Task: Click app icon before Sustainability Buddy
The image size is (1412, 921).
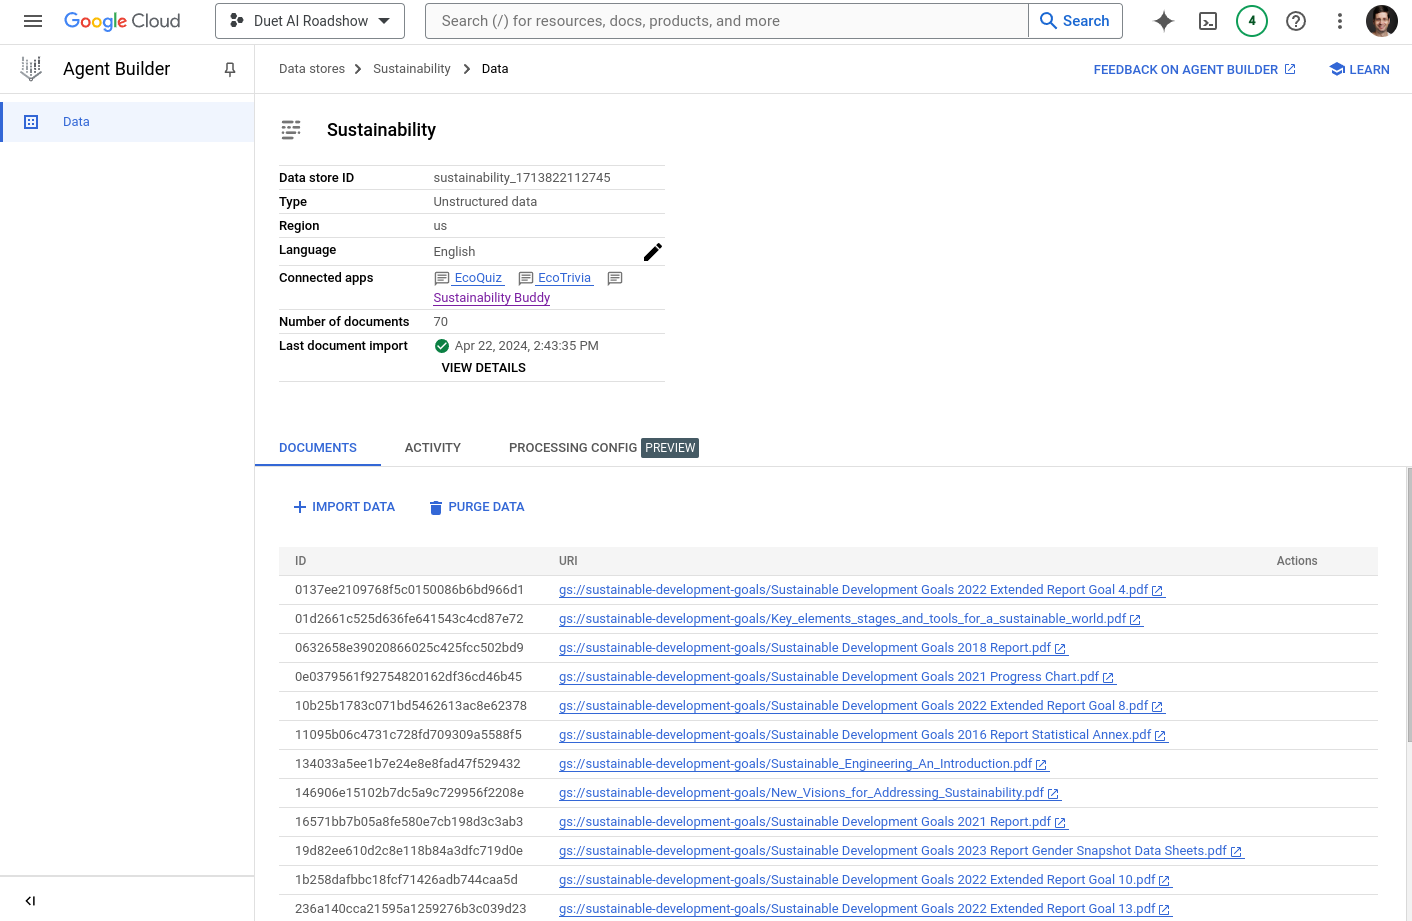Action: pyautogui.click(x=615, y=278)
